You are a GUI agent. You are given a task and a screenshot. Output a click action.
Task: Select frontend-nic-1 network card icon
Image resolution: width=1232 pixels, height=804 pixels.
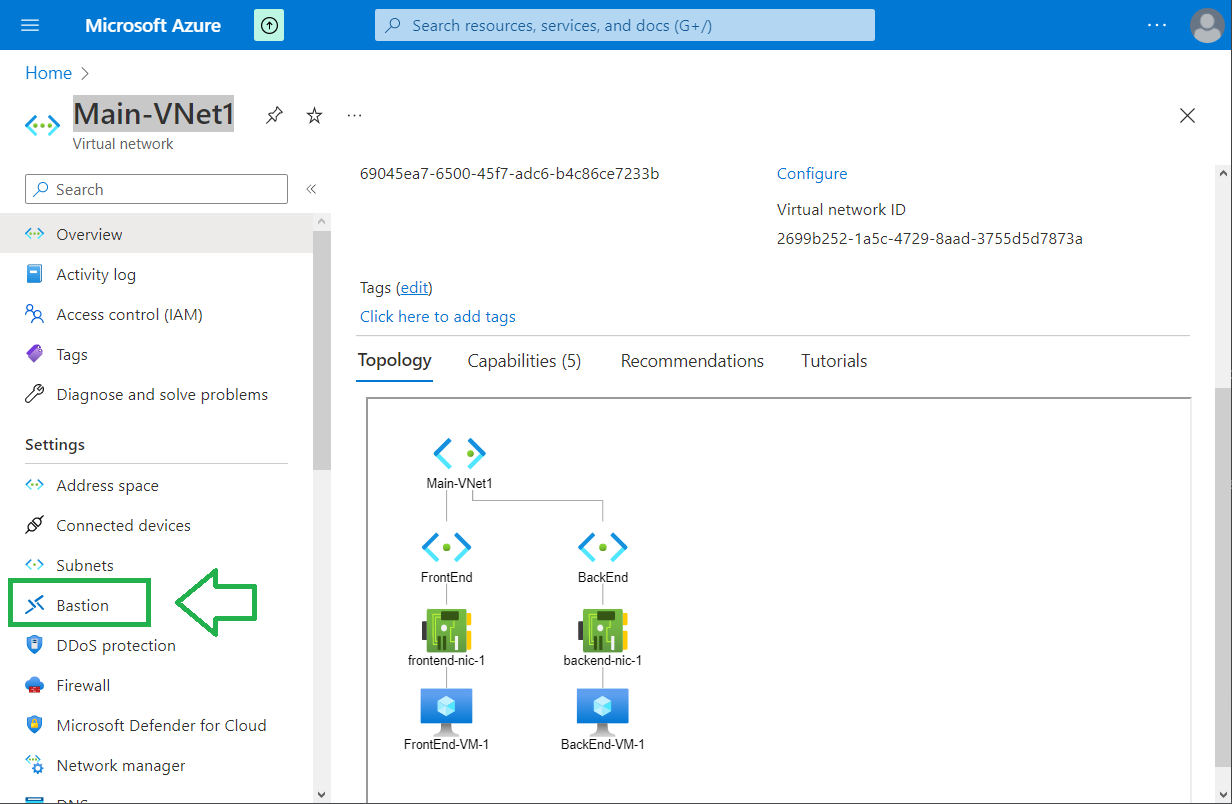coord(446,629)
